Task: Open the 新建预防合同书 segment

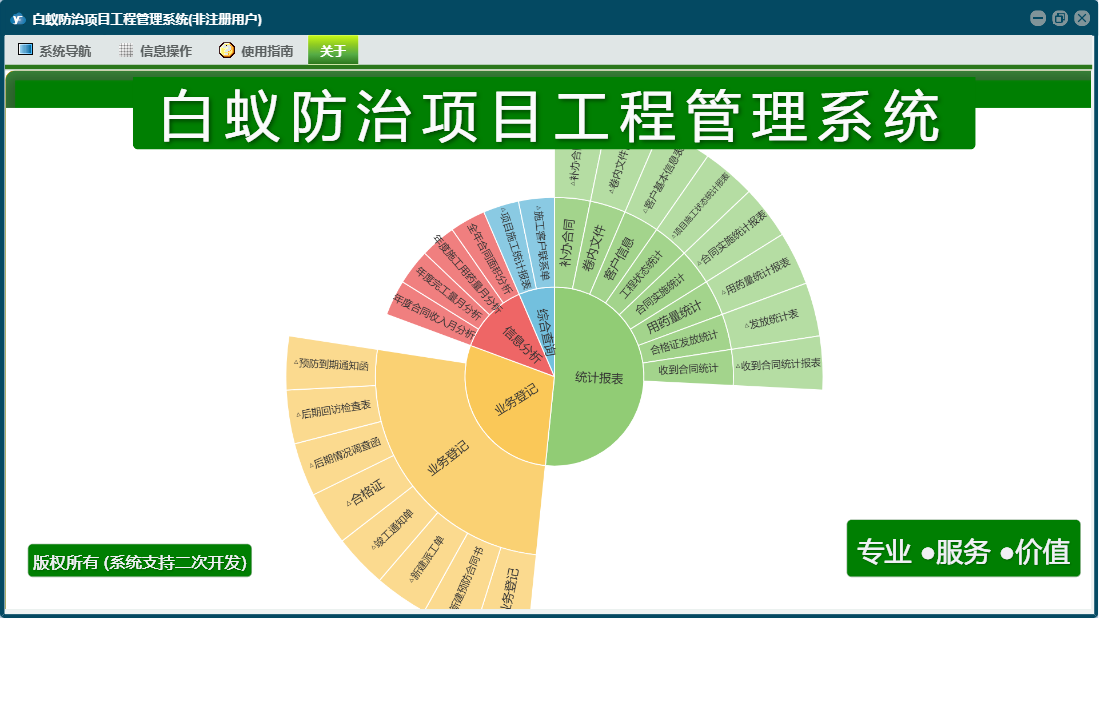Action: 465,579
